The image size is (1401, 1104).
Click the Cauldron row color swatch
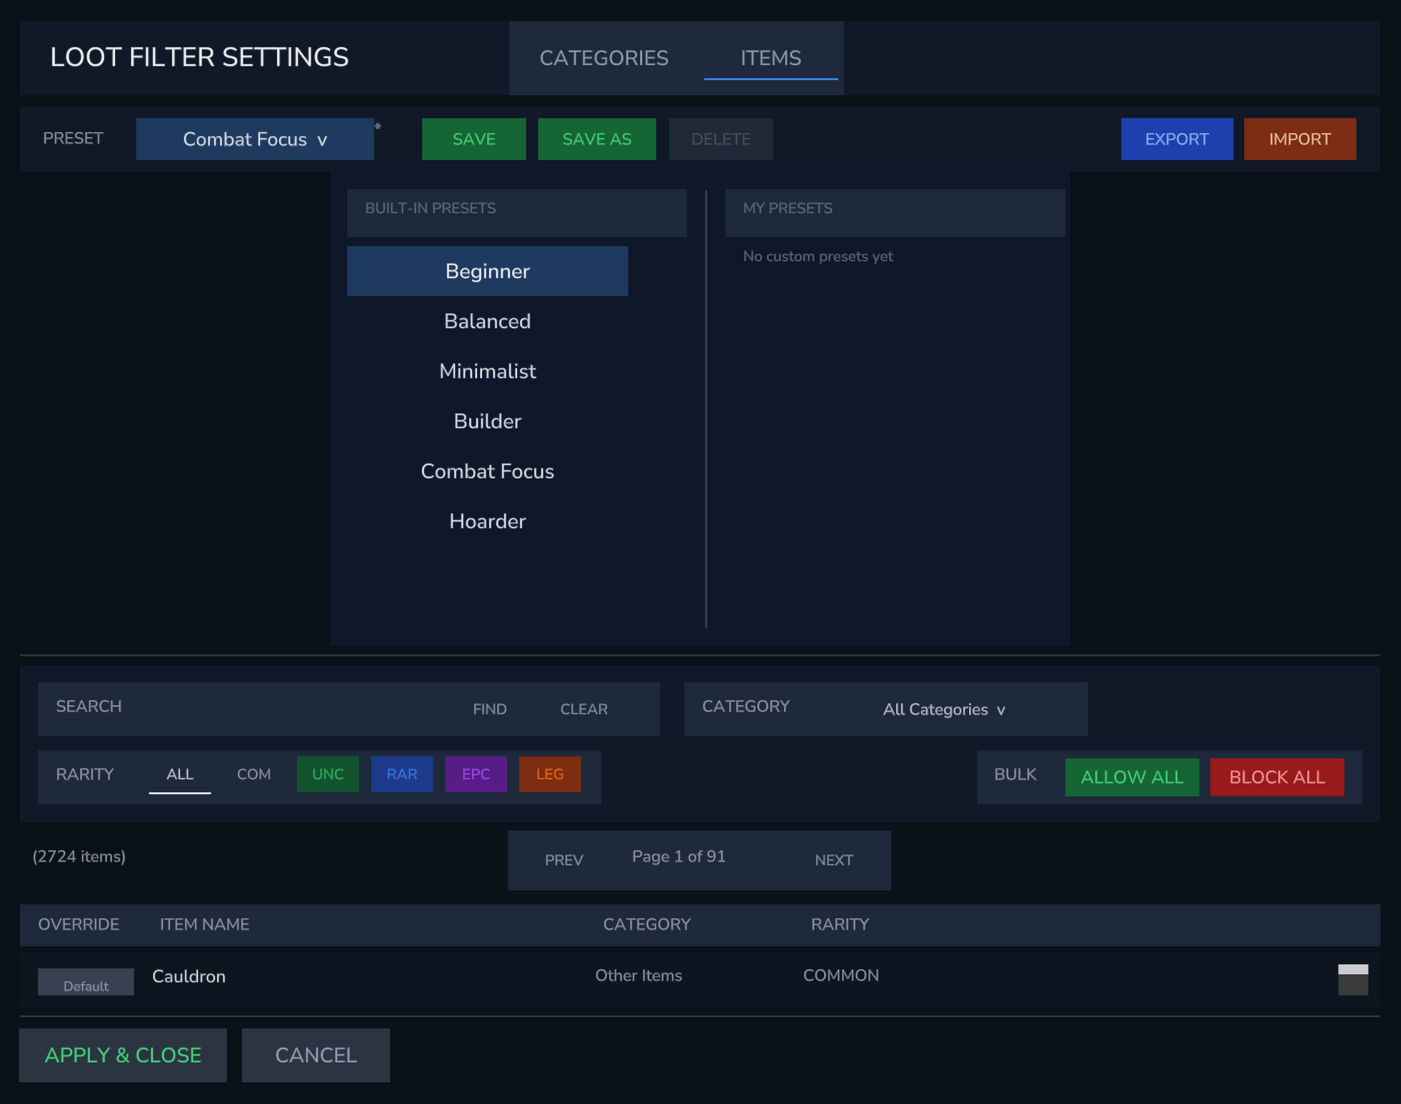(x=1352, y=979)
